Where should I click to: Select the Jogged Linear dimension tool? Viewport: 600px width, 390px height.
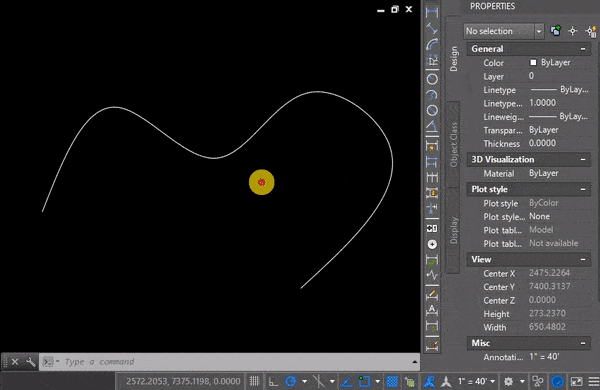click(432, 275)
